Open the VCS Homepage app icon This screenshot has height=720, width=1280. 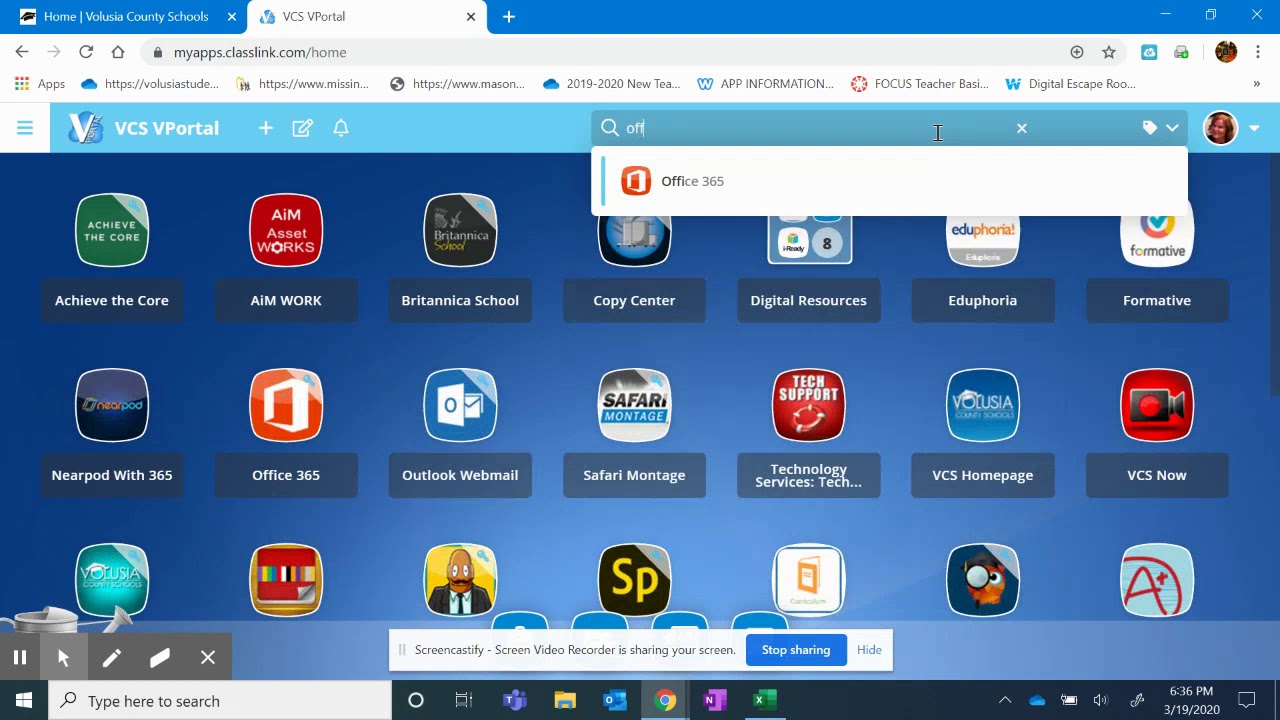(983, 405)
